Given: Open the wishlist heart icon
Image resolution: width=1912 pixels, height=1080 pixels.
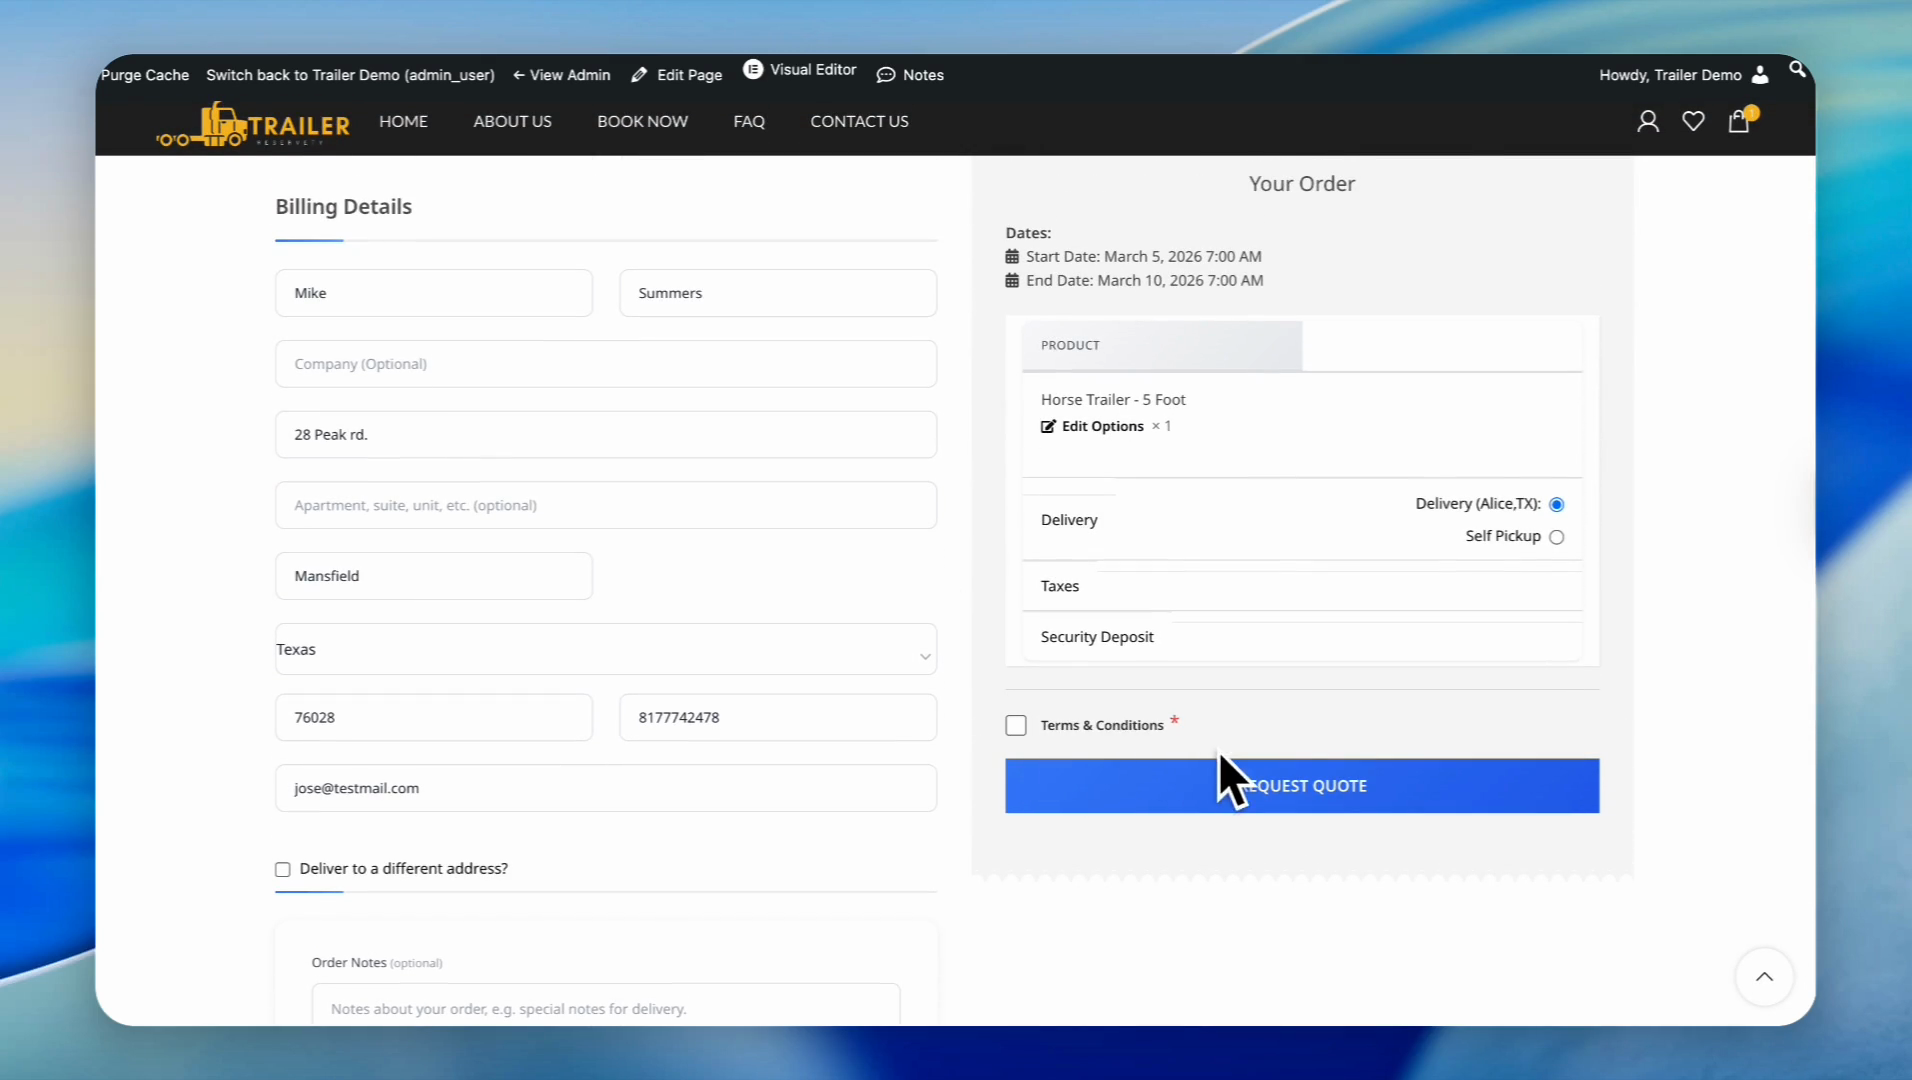Looking at the screenshot, I should pyautogui.click(x=1693, y=122).
